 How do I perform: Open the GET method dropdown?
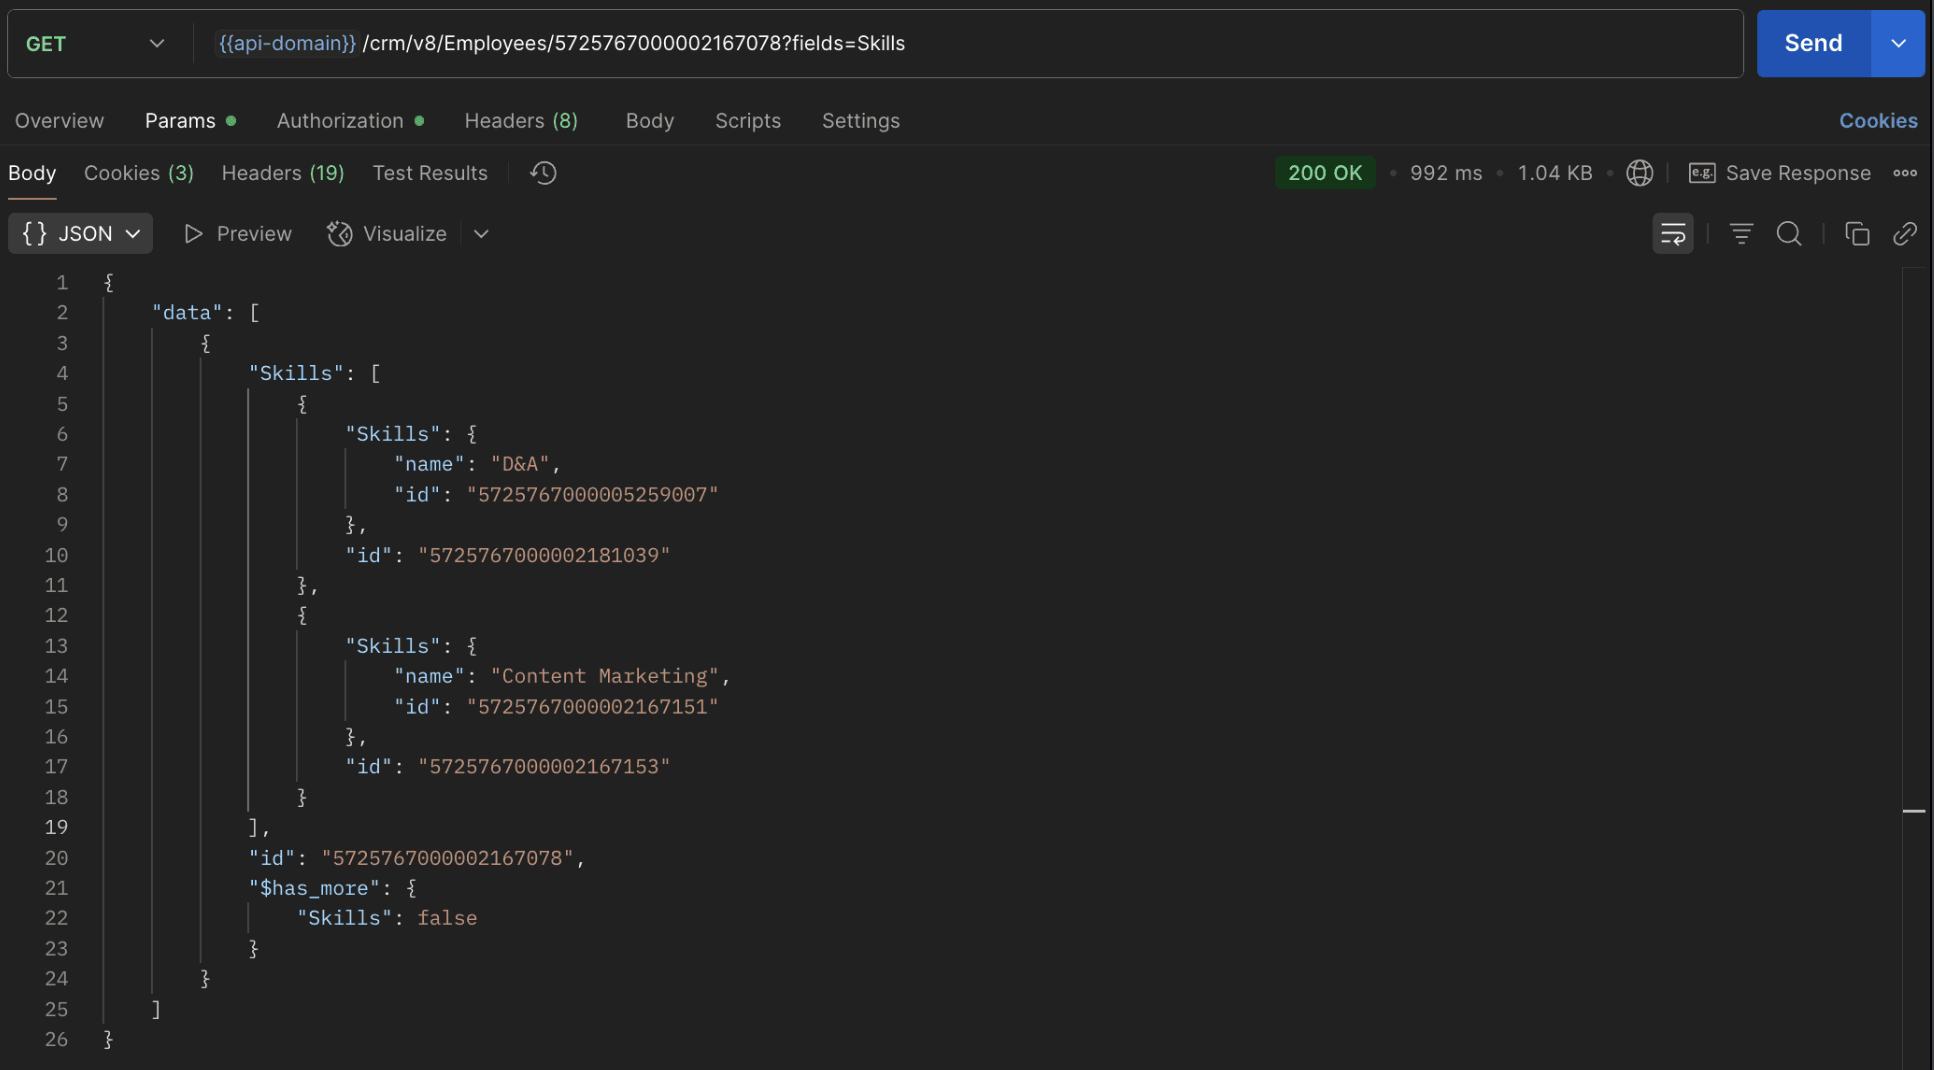[96, 44]
